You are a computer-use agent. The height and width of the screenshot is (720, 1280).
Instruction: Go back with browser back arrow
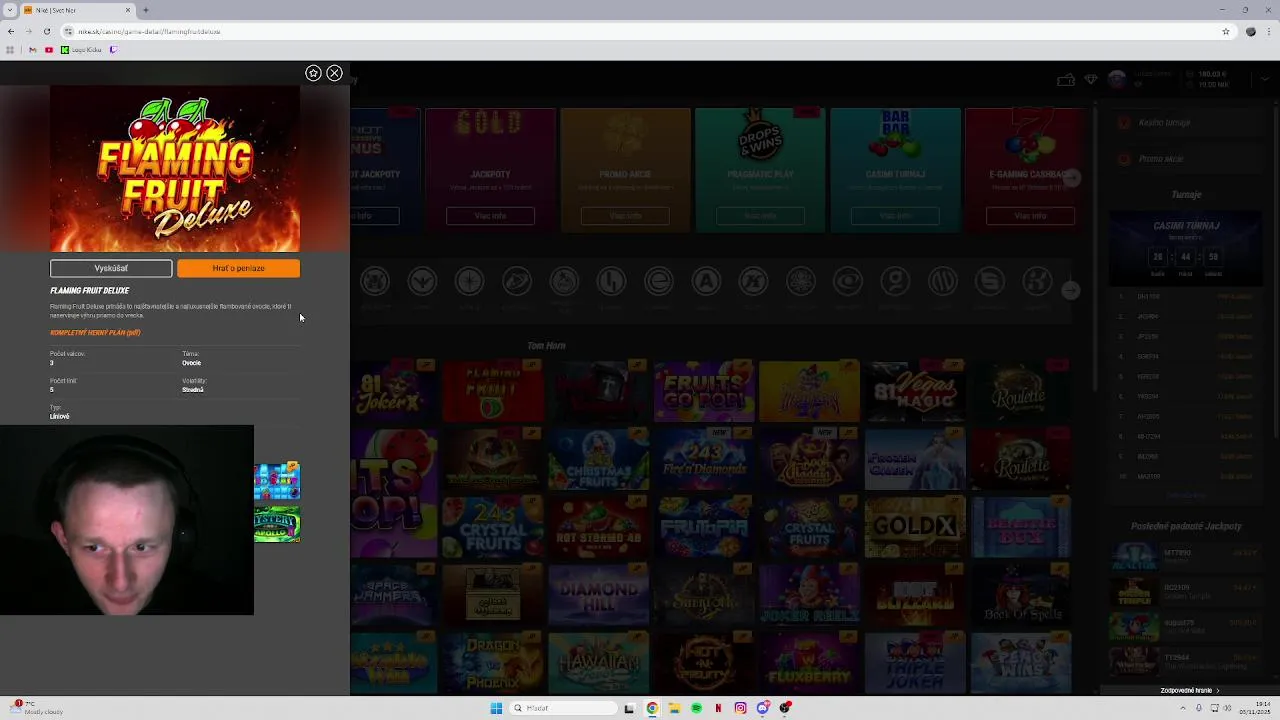(11, 31)
